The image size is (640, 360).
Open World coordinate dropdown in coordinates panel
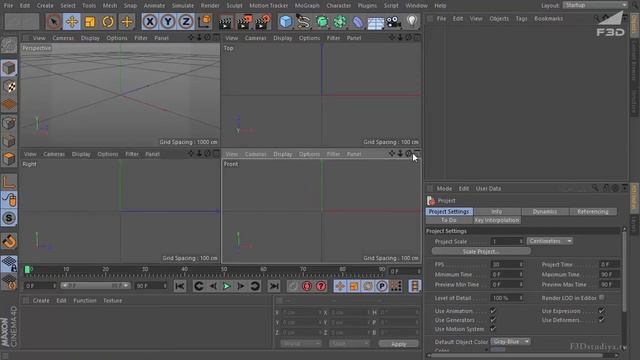pyautogui.click(x=301, y=344)
